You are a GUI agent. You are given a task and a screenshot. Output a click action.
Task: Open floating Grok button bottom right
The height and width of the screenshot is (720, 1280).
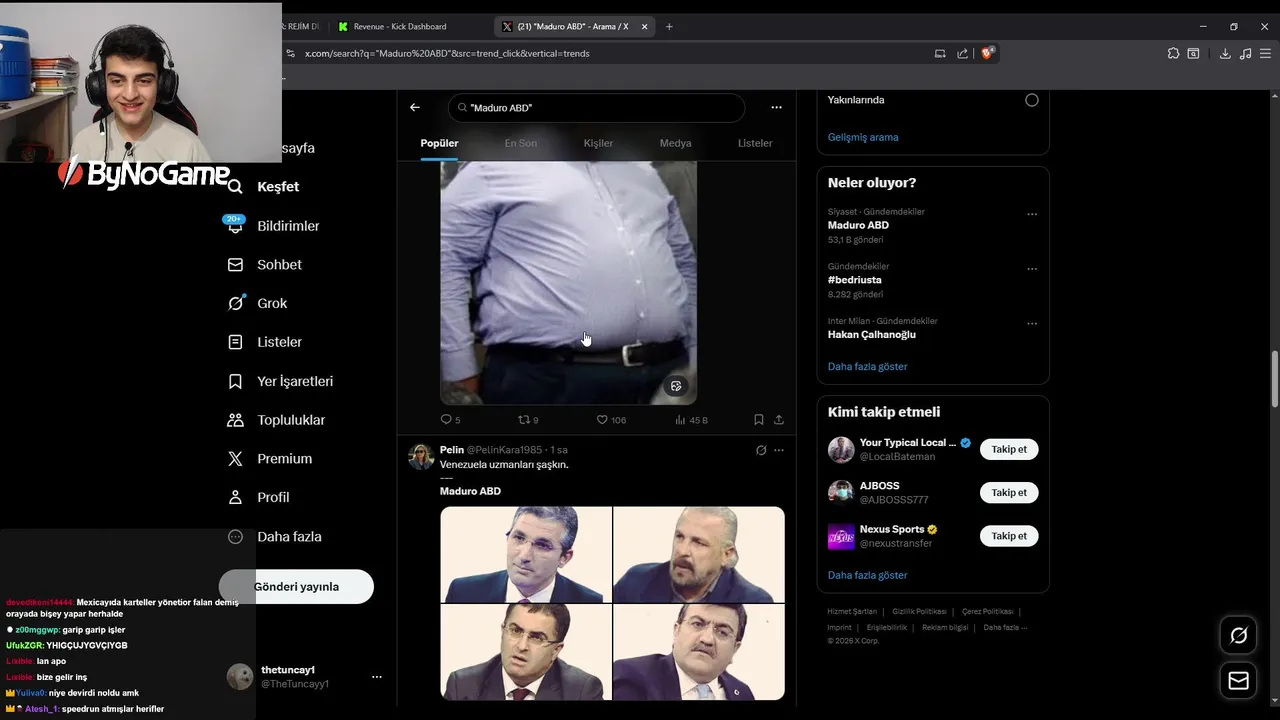(1238, 636)
